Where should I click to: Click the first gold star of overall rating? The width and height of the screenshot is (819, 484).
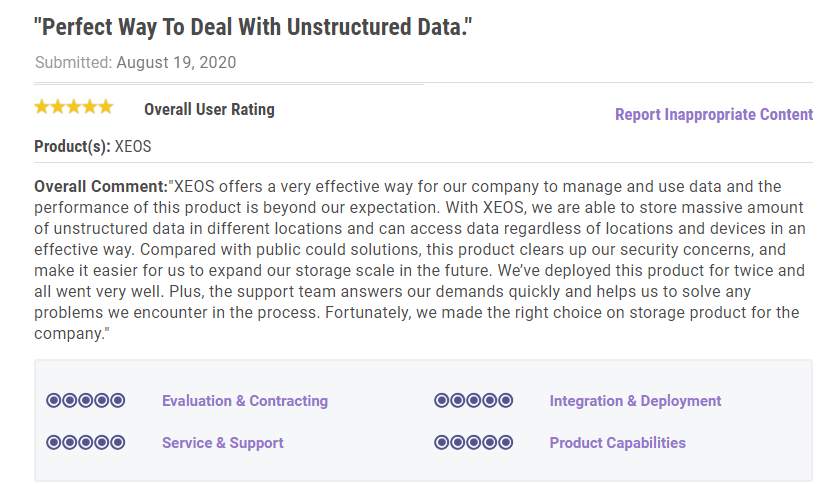click(42, 107)
